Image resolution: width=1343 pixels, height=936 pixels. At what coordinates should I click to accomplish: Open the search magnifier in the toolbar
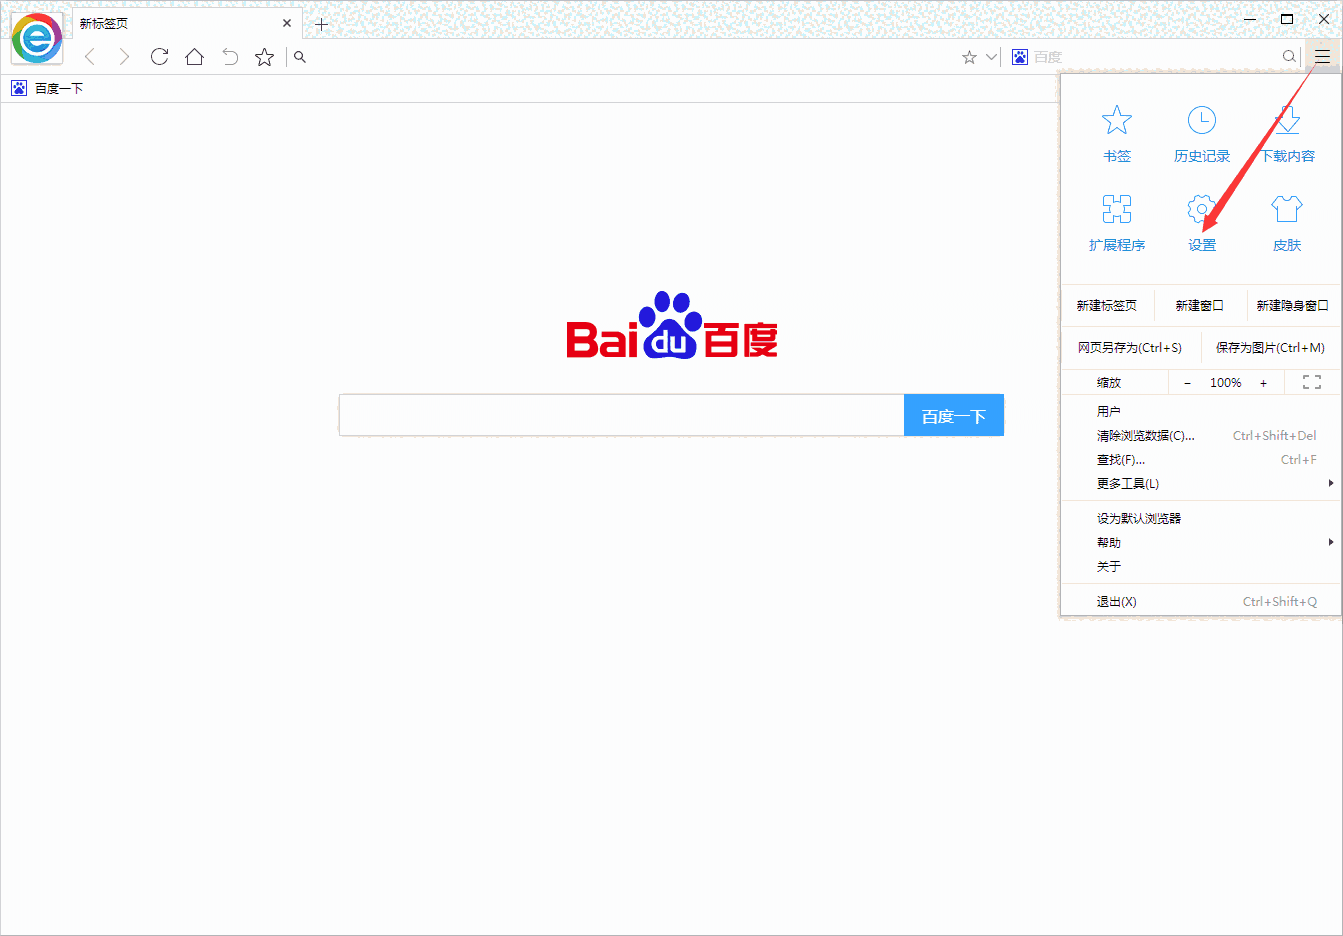299,57
